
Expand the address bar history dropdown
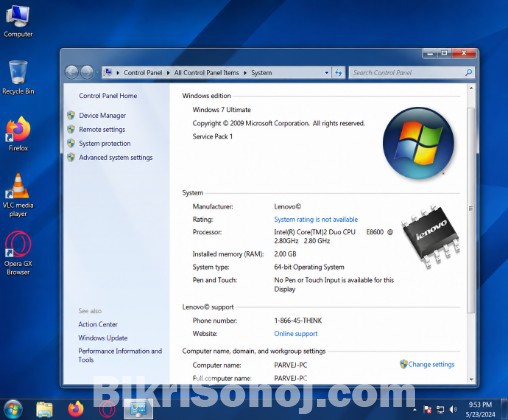click(x=326, y=73)
